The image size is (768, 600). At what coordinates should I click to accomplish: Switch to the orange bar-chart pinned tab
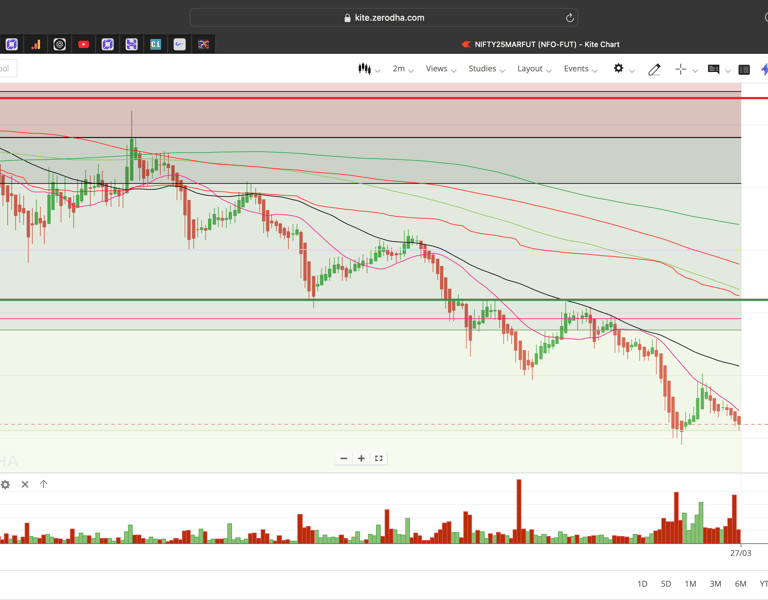[36, 45]
